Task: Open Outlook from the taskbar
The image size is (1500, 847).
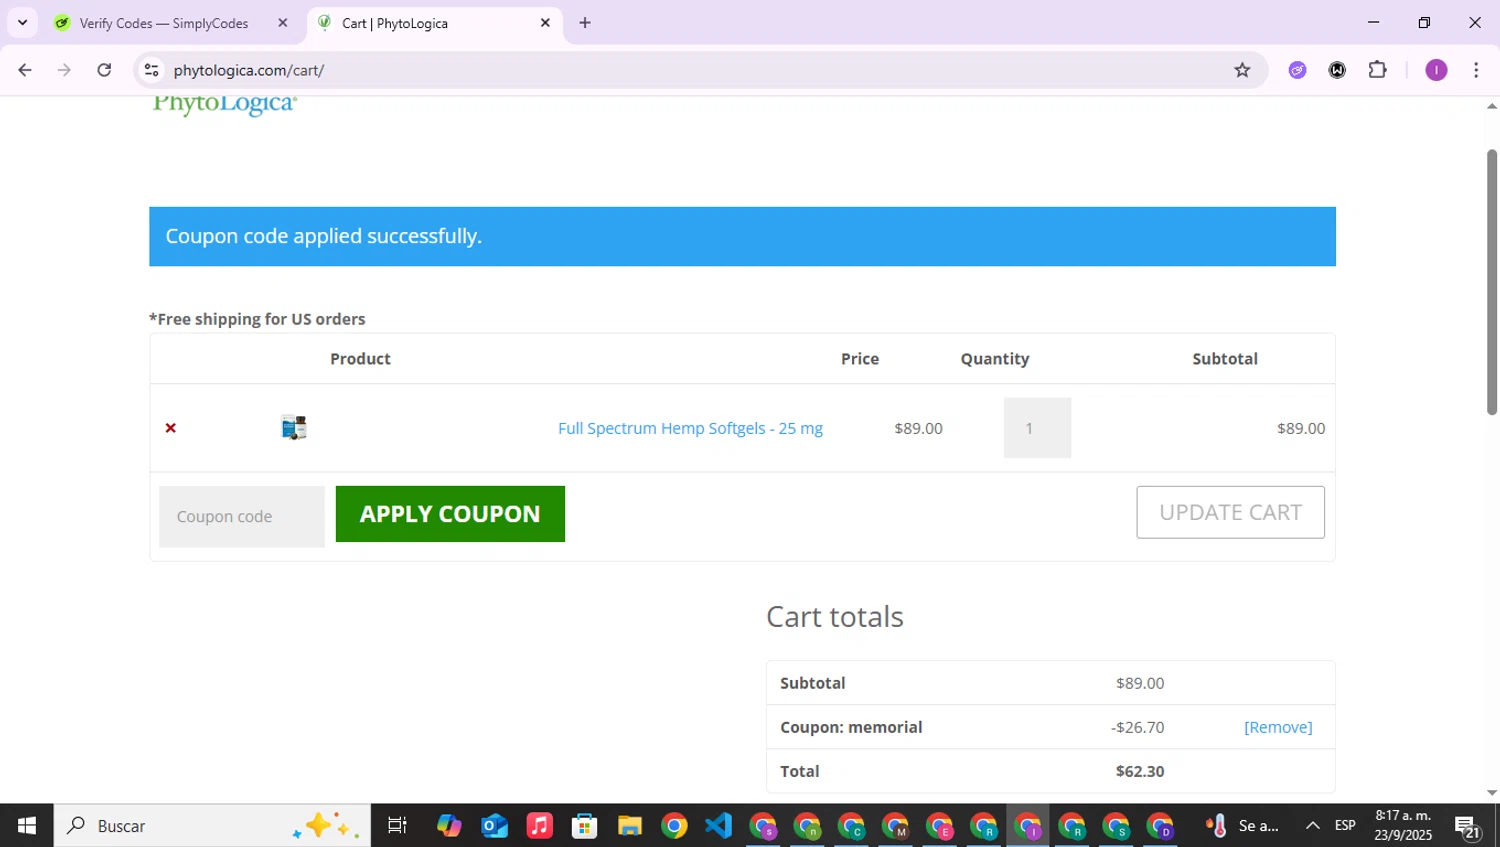Action: (x=494, y=826)
